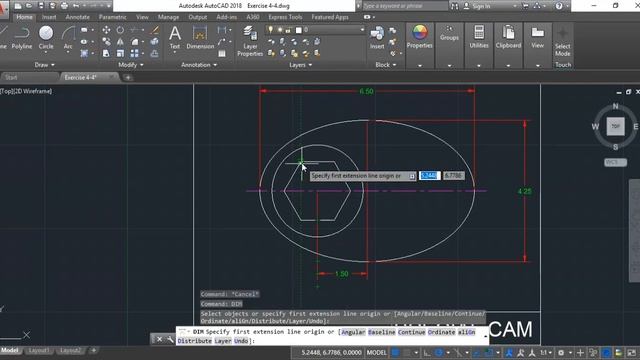Open Layer Properties manager

(x=250, y=41)
